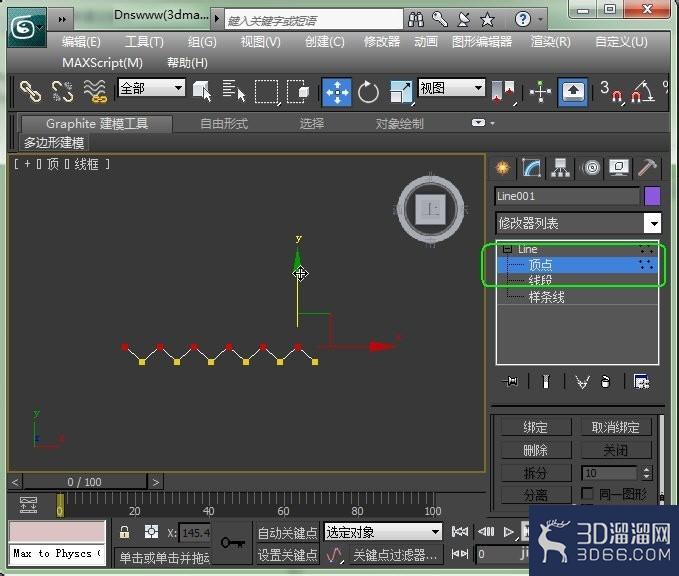Click the 拆分 button
The height and width of the screenshot is (576, 679).
coord(536,473)
